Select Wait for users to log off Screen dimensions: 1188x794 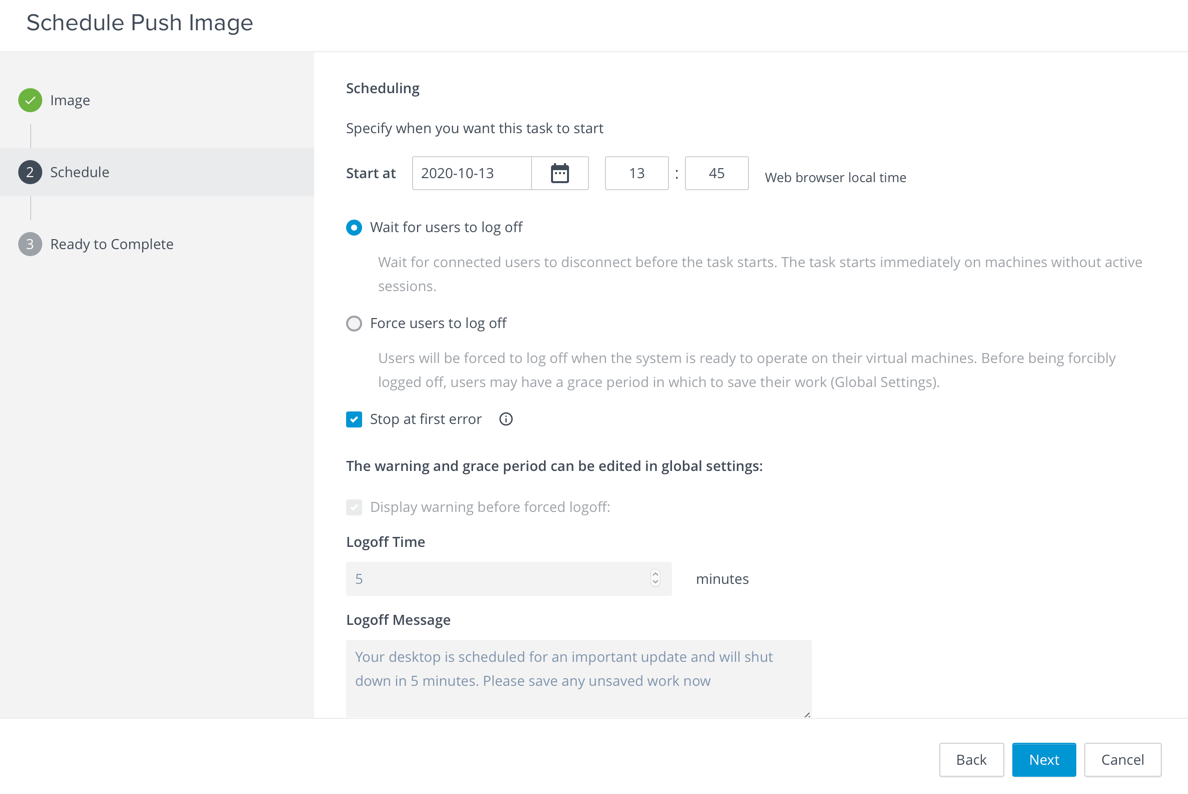[354, 228]
